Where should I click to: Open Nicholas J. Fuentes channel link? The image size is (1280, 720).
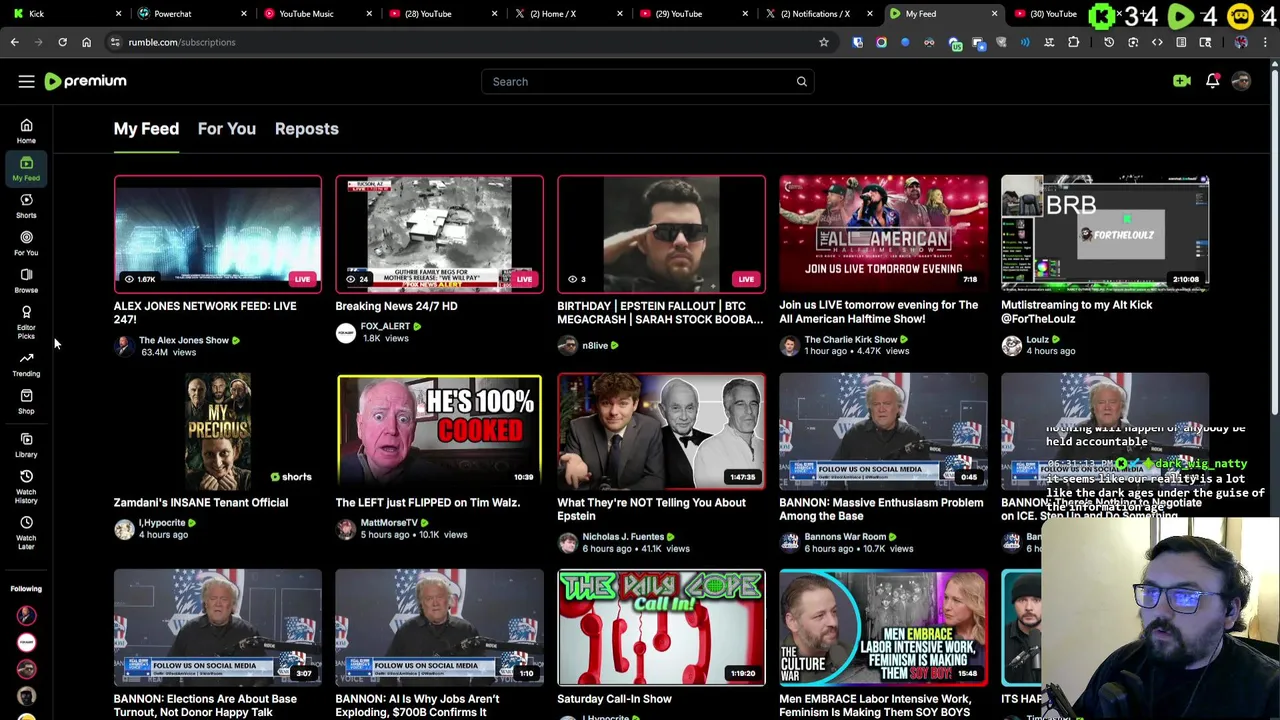pyautogui.click(x=623, y=537)
